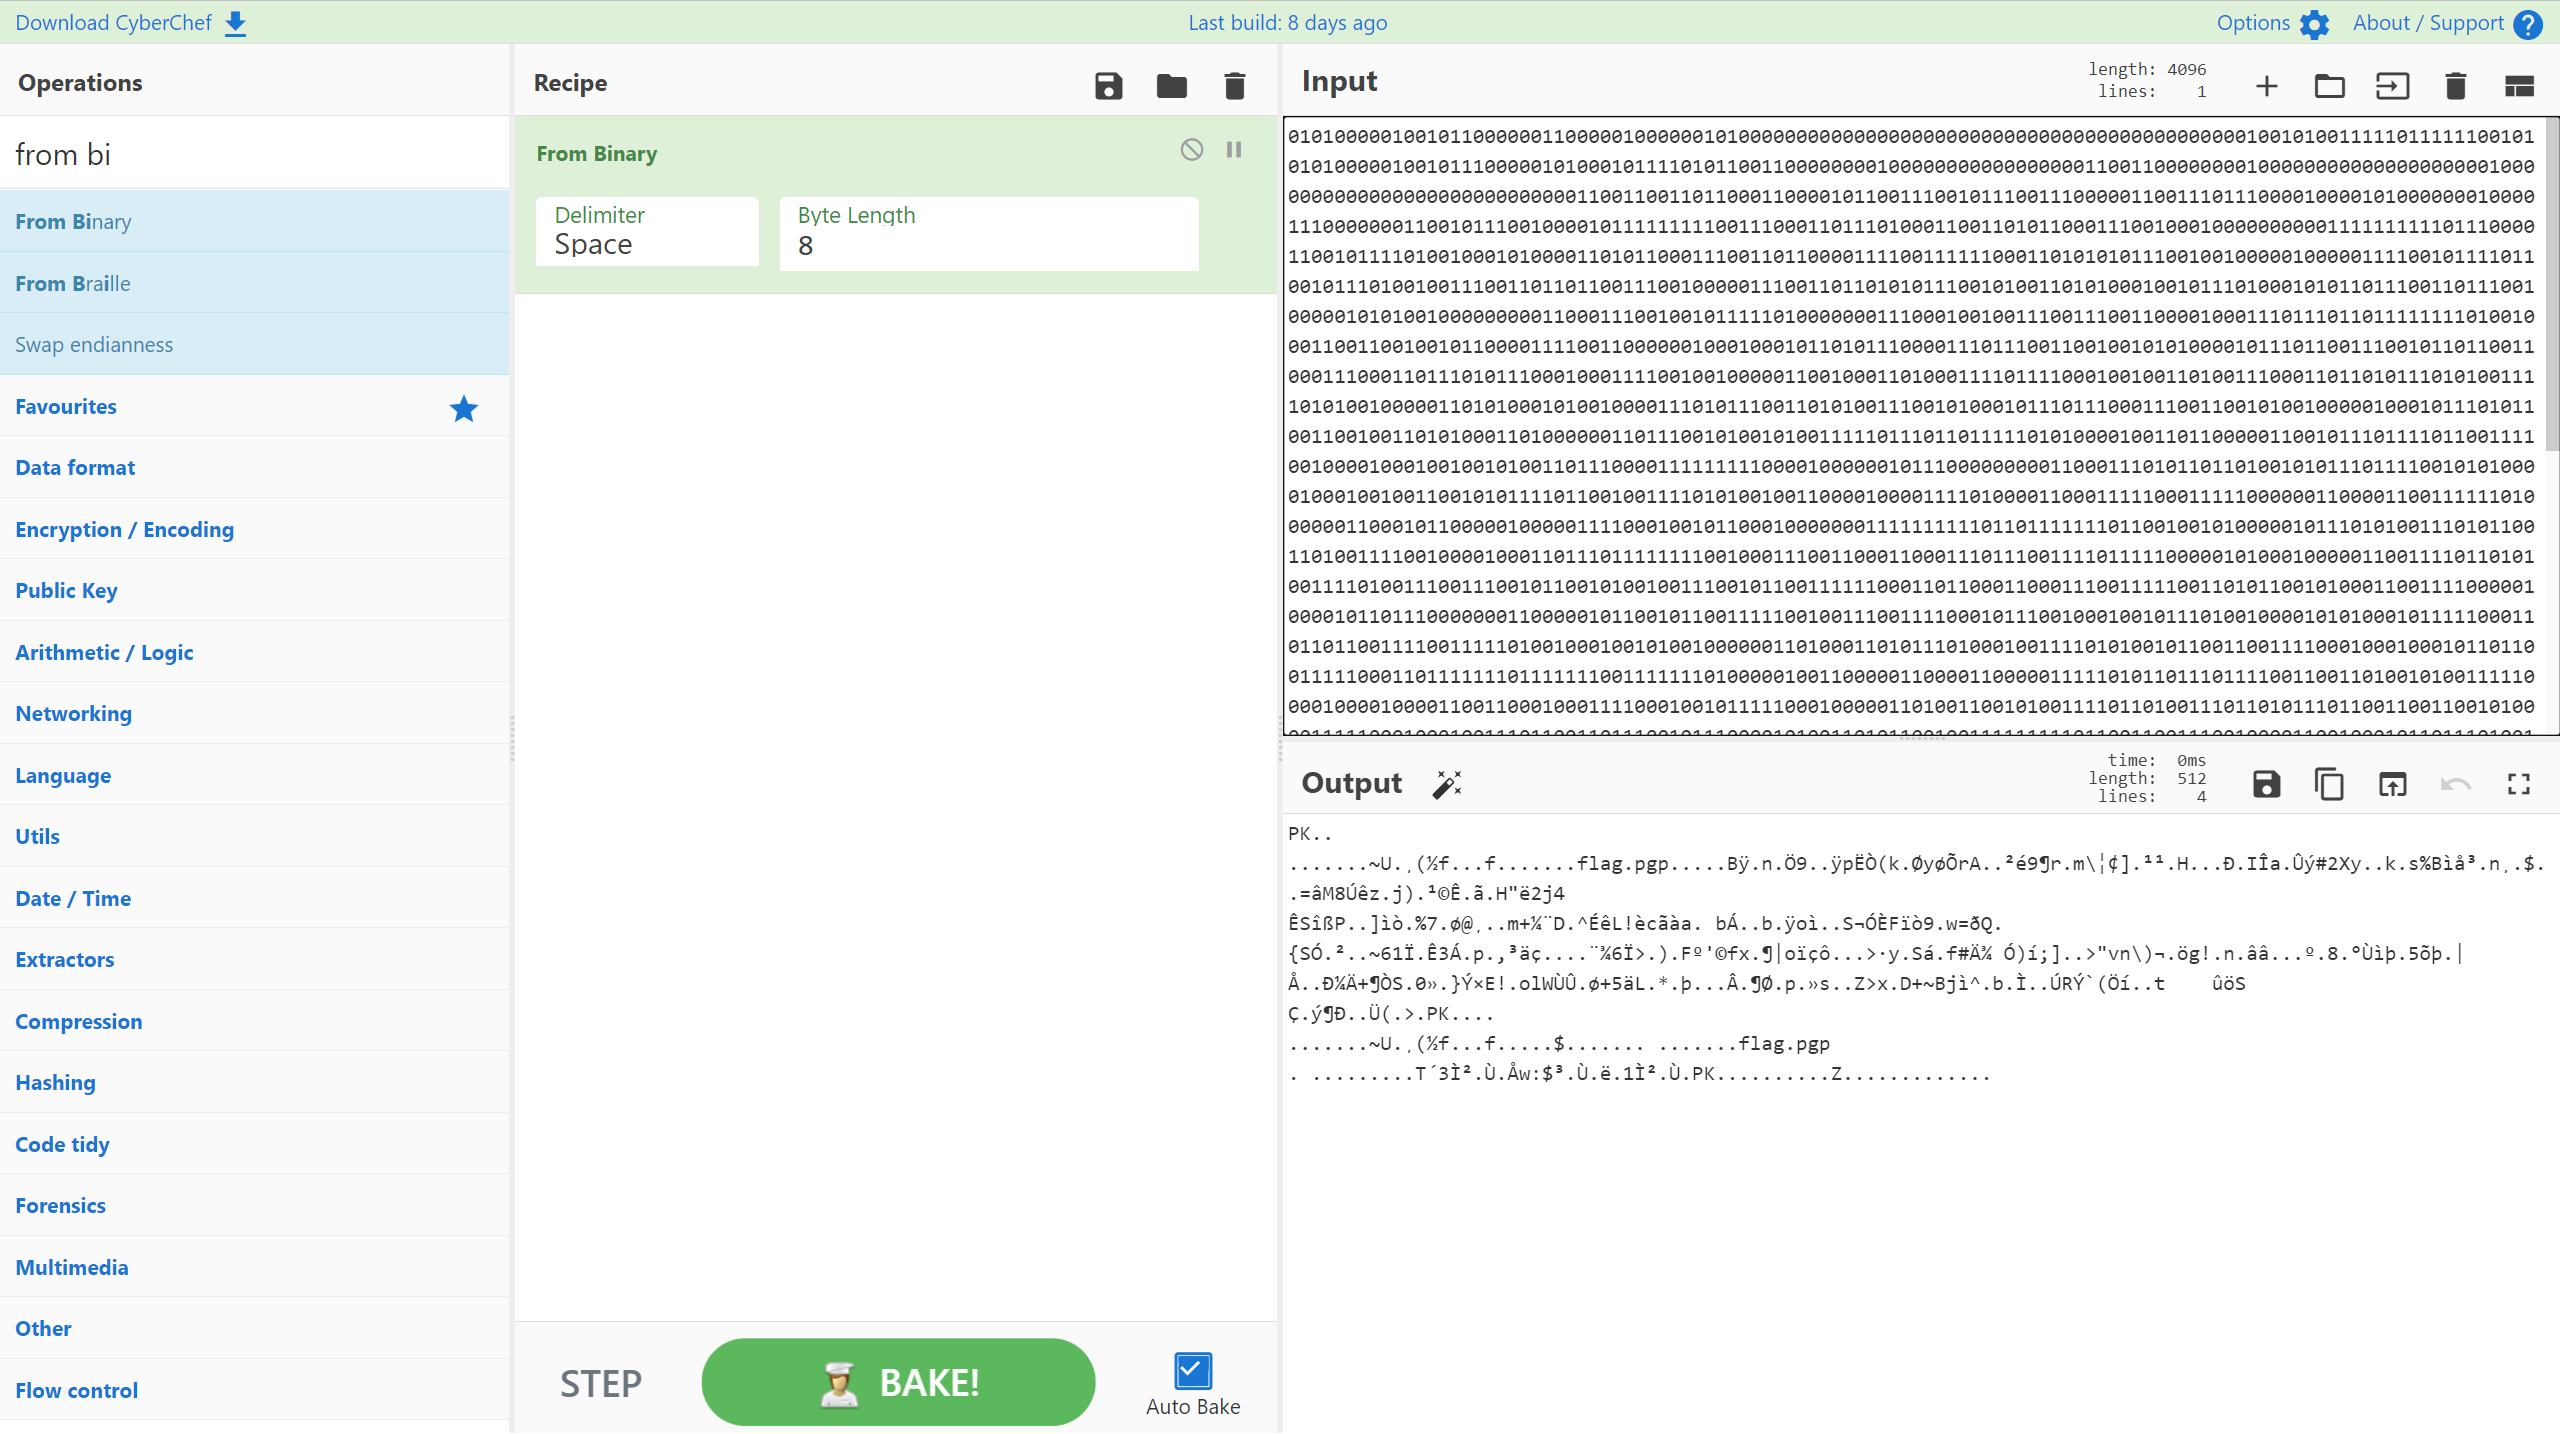This screenshot has height=1434, width=2560.
Task: Expand the Encryption / Encoding category
Action: (124, 529)
